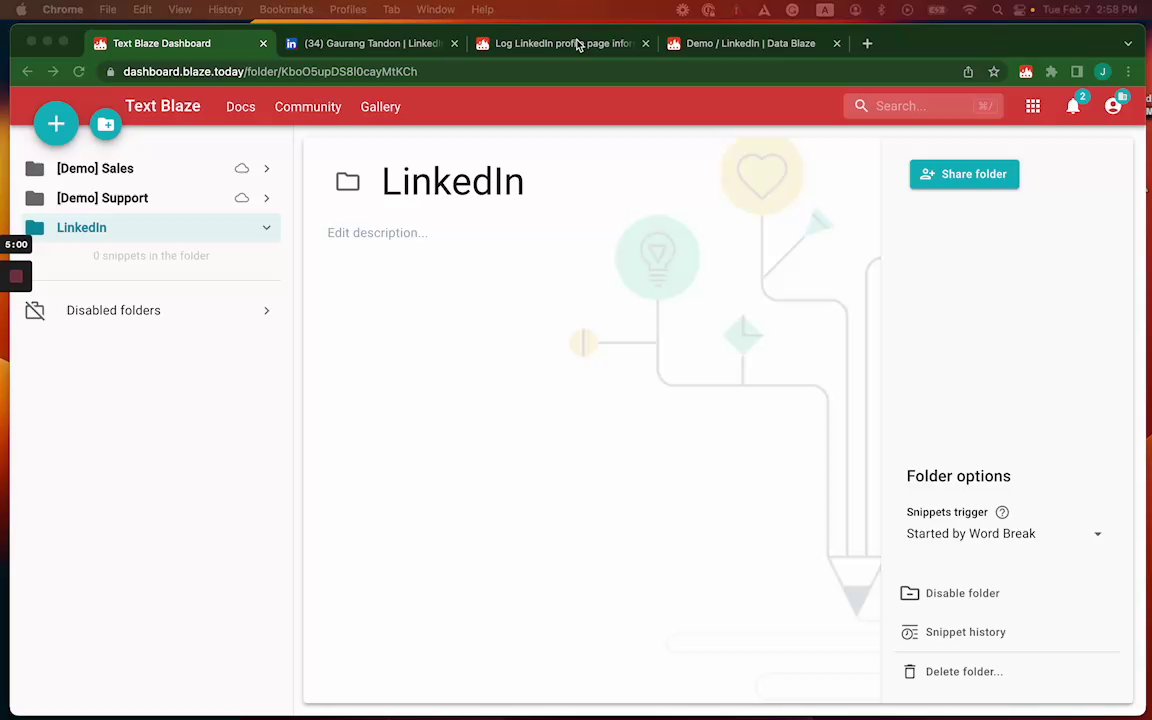The image size is (1152, 720).
Task: Click the Chrome profile avatar J
Action: pos(1103,71)
